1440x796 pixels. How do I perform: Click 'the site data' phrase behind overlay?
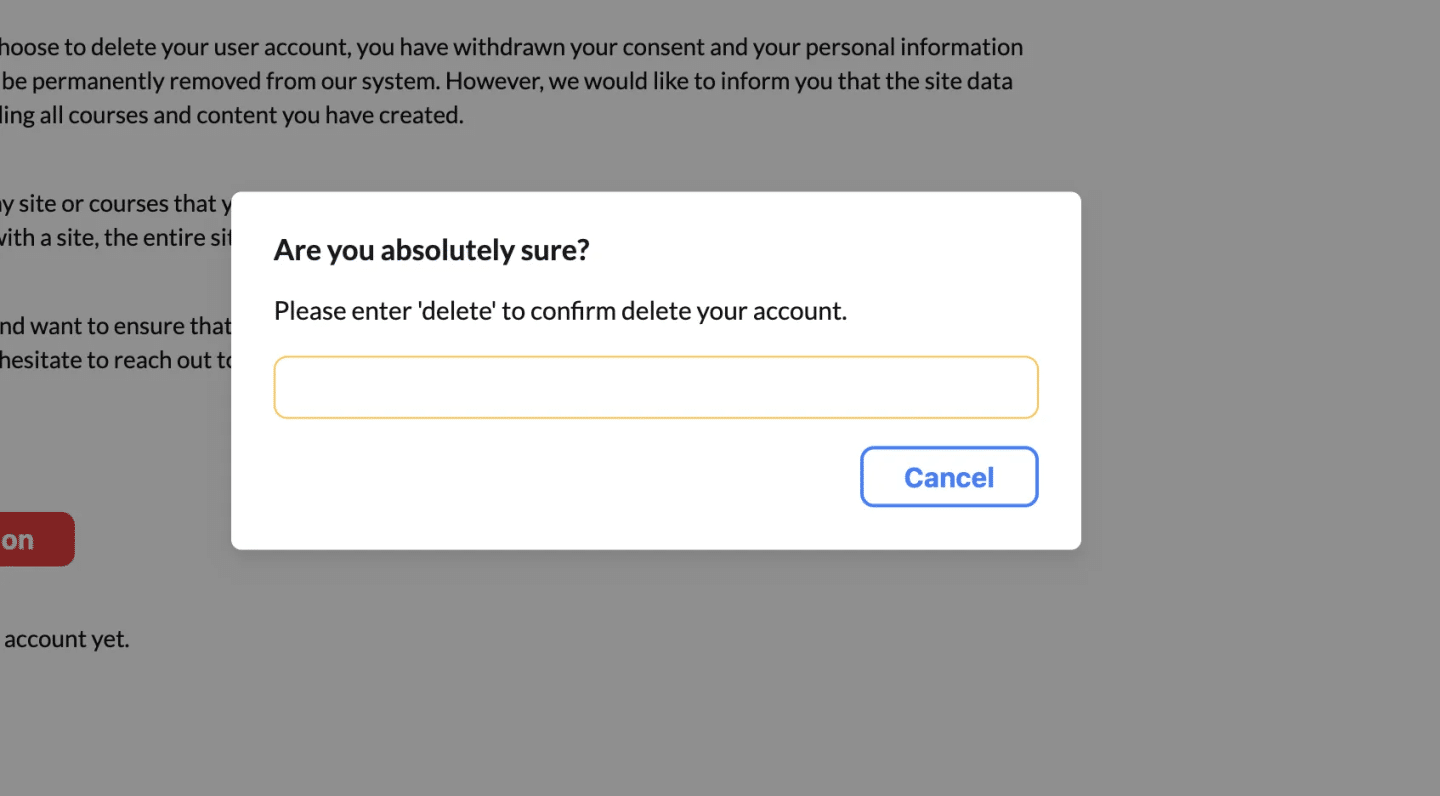click(x=949, y=81)
